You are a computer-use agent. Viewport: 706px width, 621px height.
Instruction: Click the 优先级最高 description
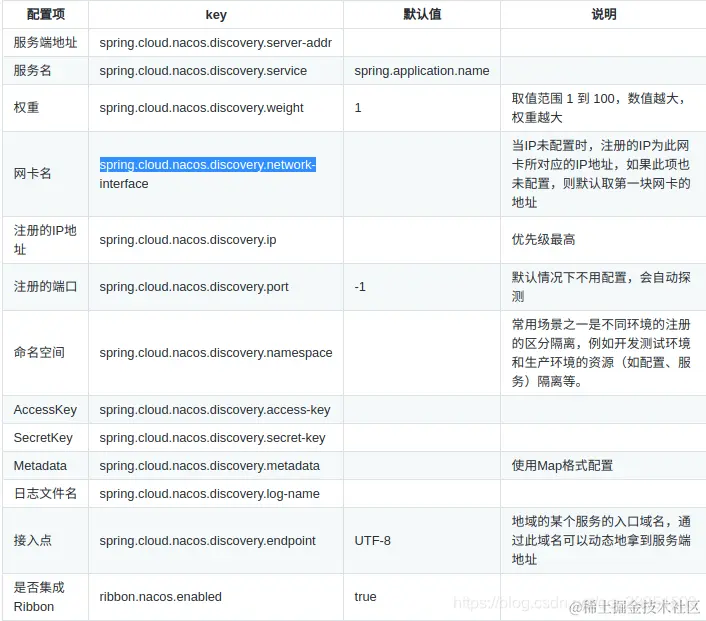point(543,240)
